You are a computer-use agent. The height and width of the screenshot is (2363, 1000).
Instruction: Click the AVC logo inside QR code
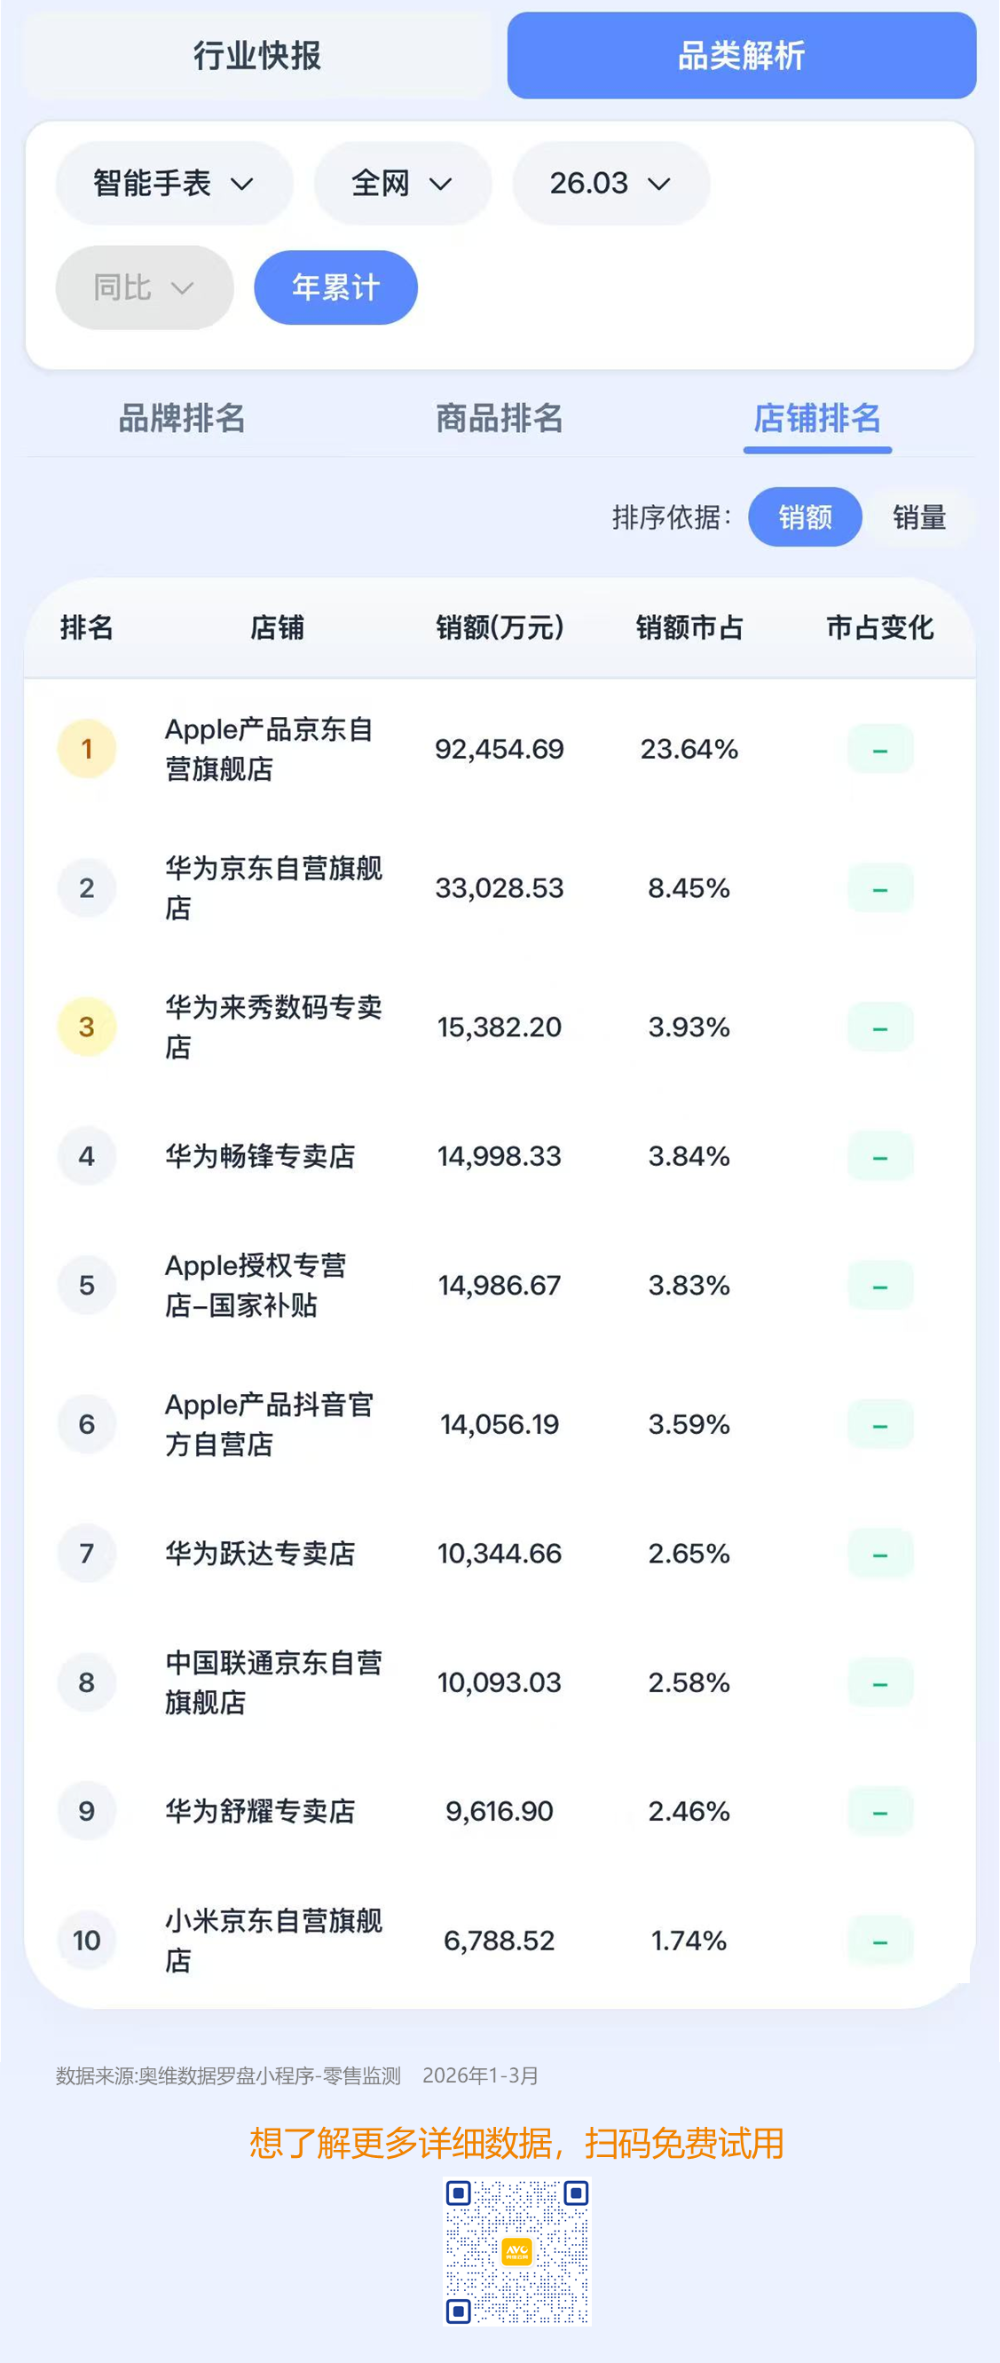(x=517, y=2251)
